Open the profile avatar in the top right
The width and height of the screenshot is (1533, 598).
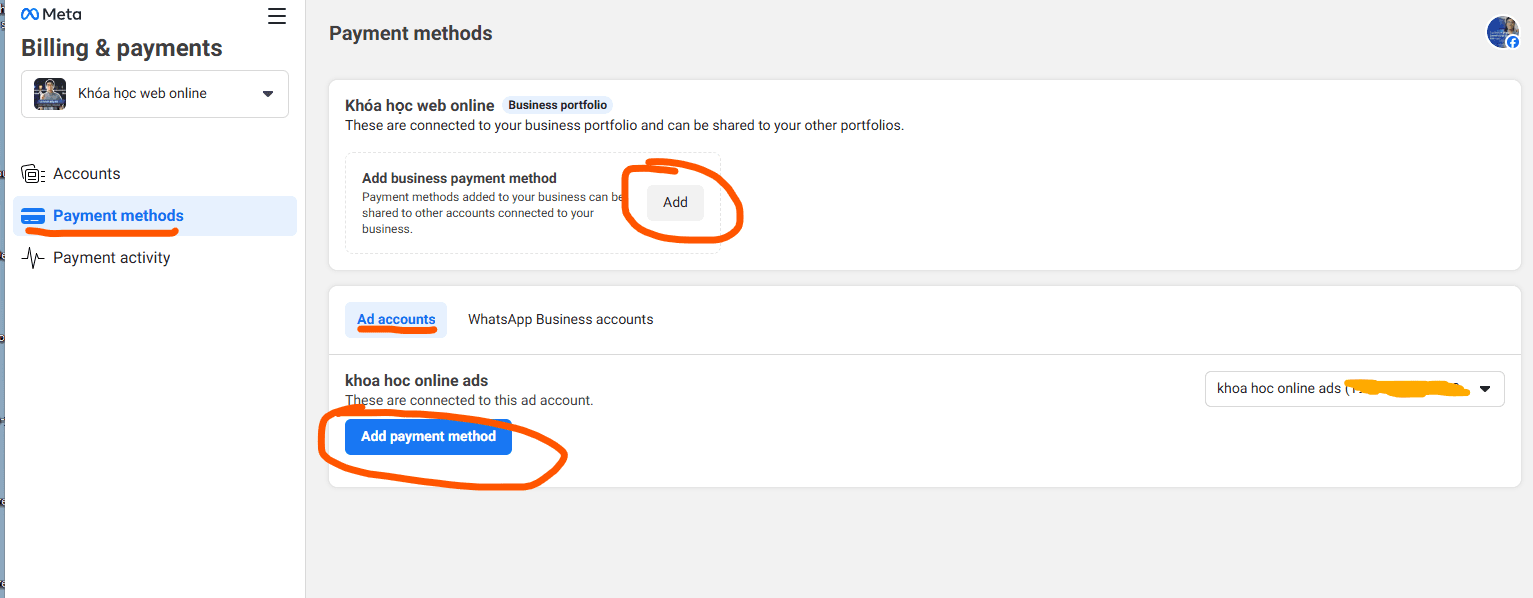click(x=1501, y=31)
